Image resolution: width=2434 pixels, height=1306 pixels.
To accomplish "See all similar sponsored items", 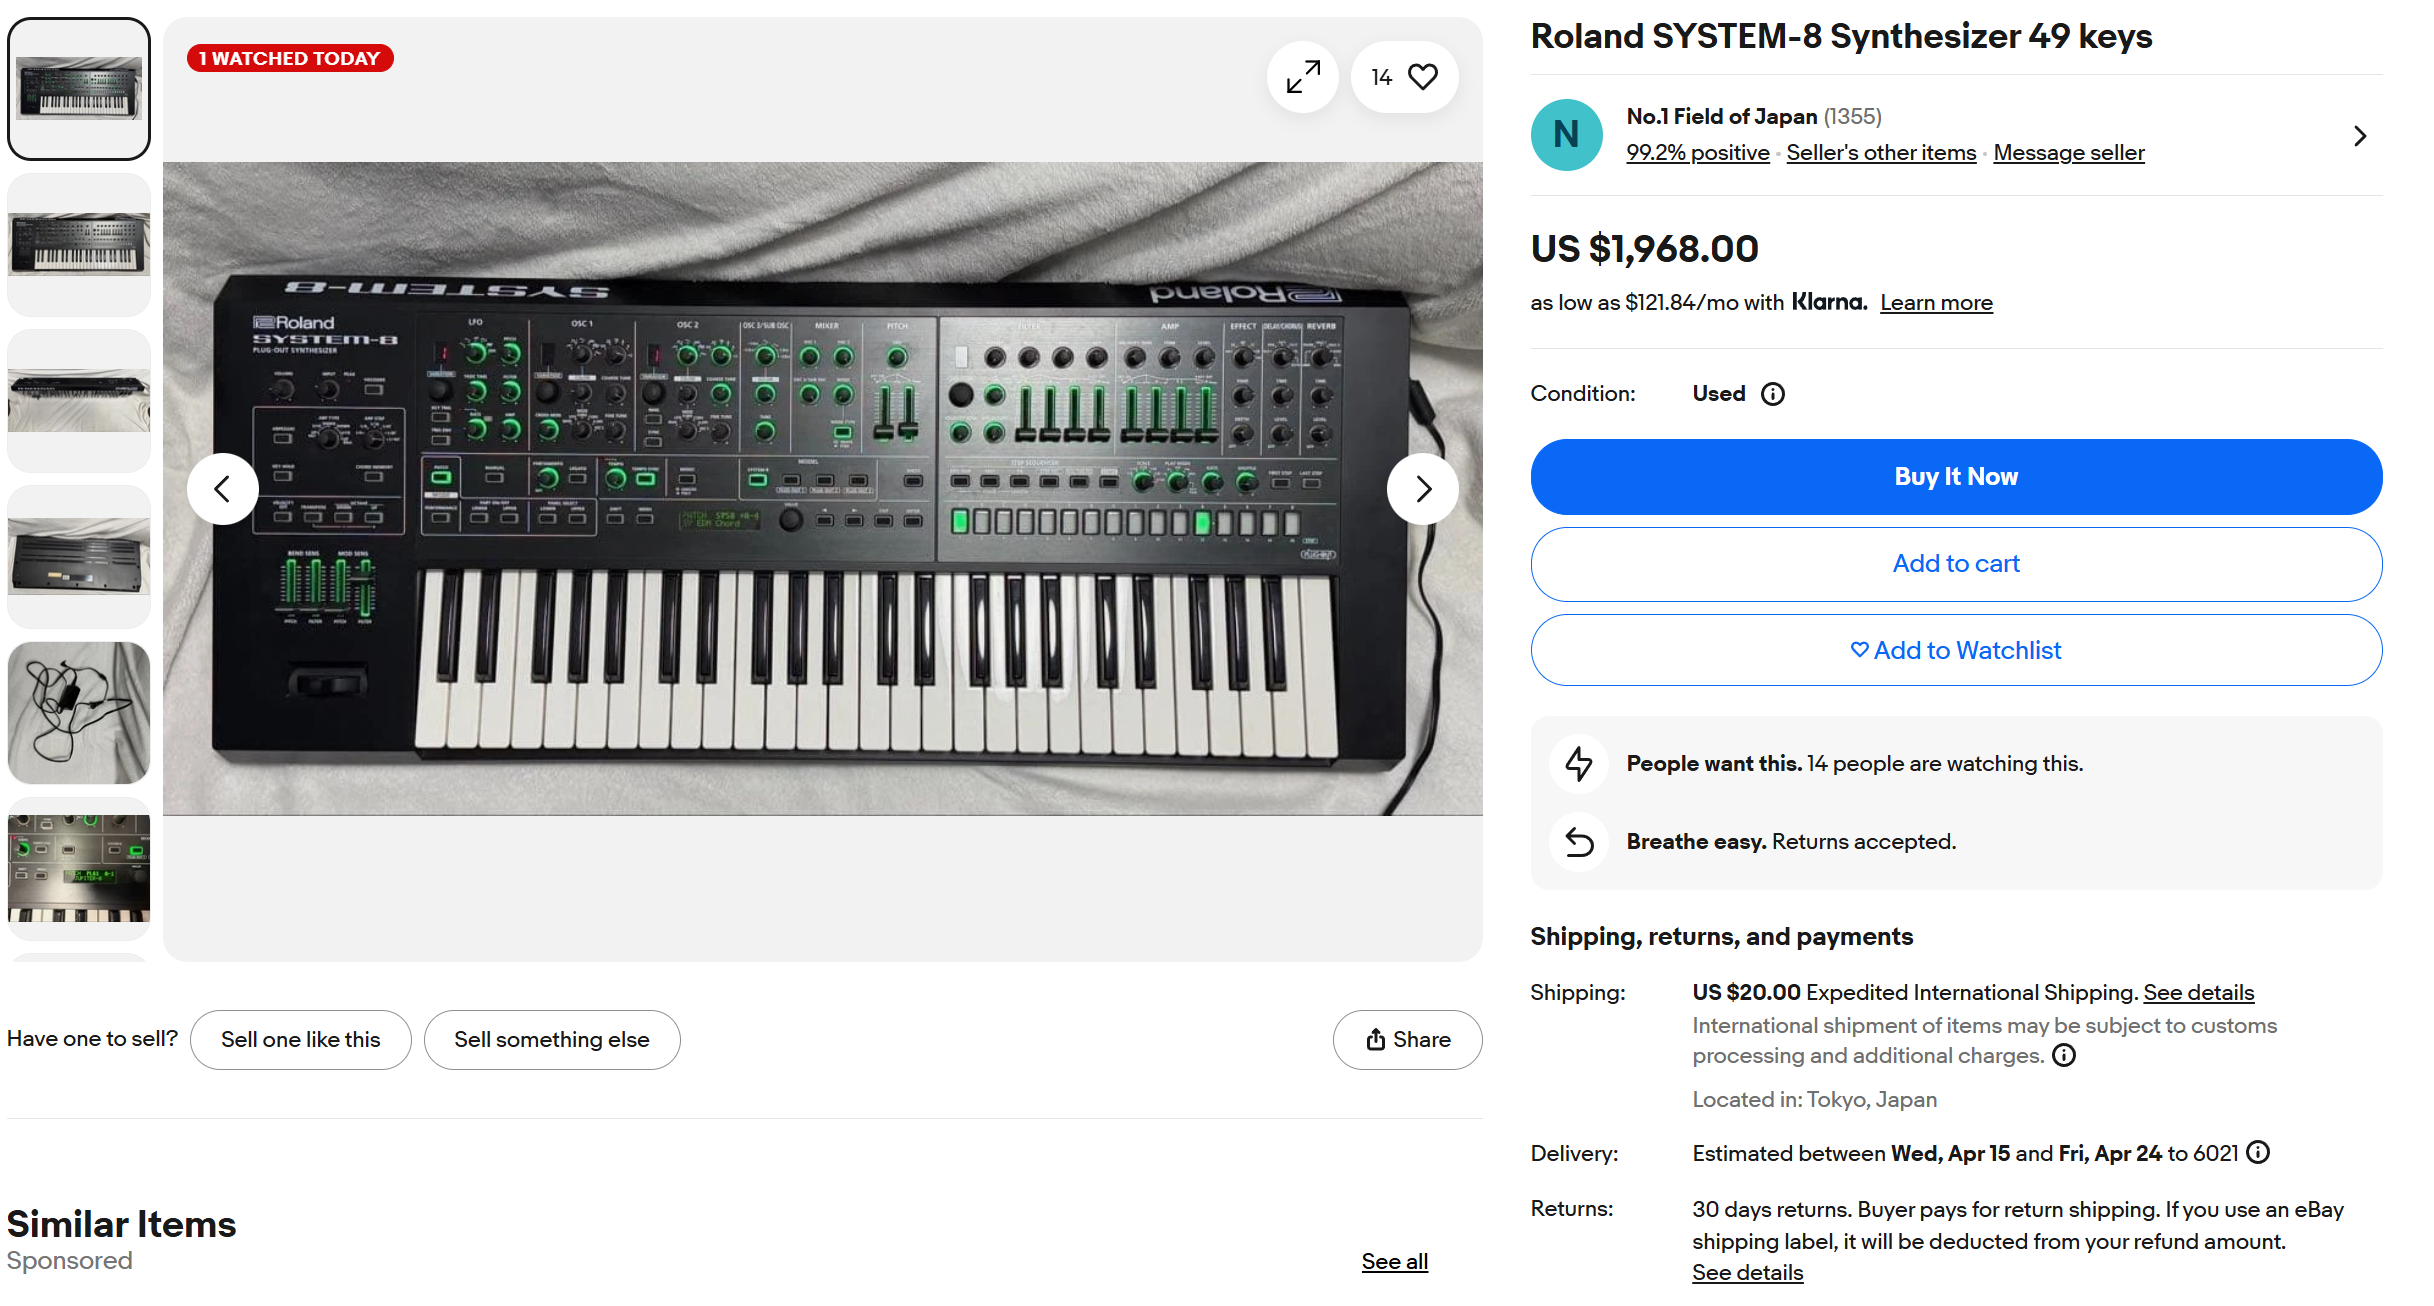I will (1394, 1262).
